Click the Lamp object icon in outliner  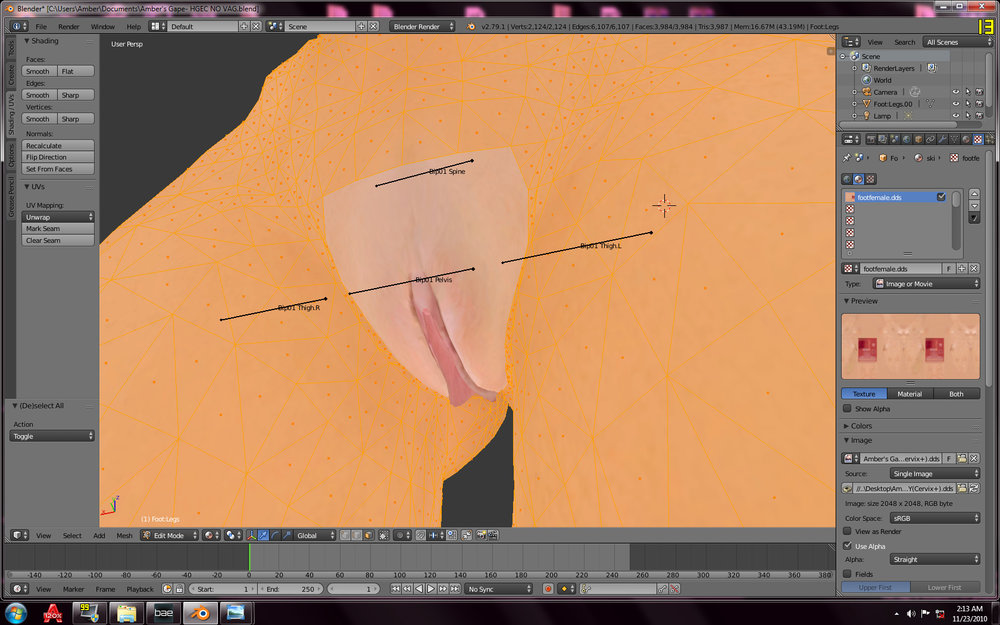click(x=867, y=115)
